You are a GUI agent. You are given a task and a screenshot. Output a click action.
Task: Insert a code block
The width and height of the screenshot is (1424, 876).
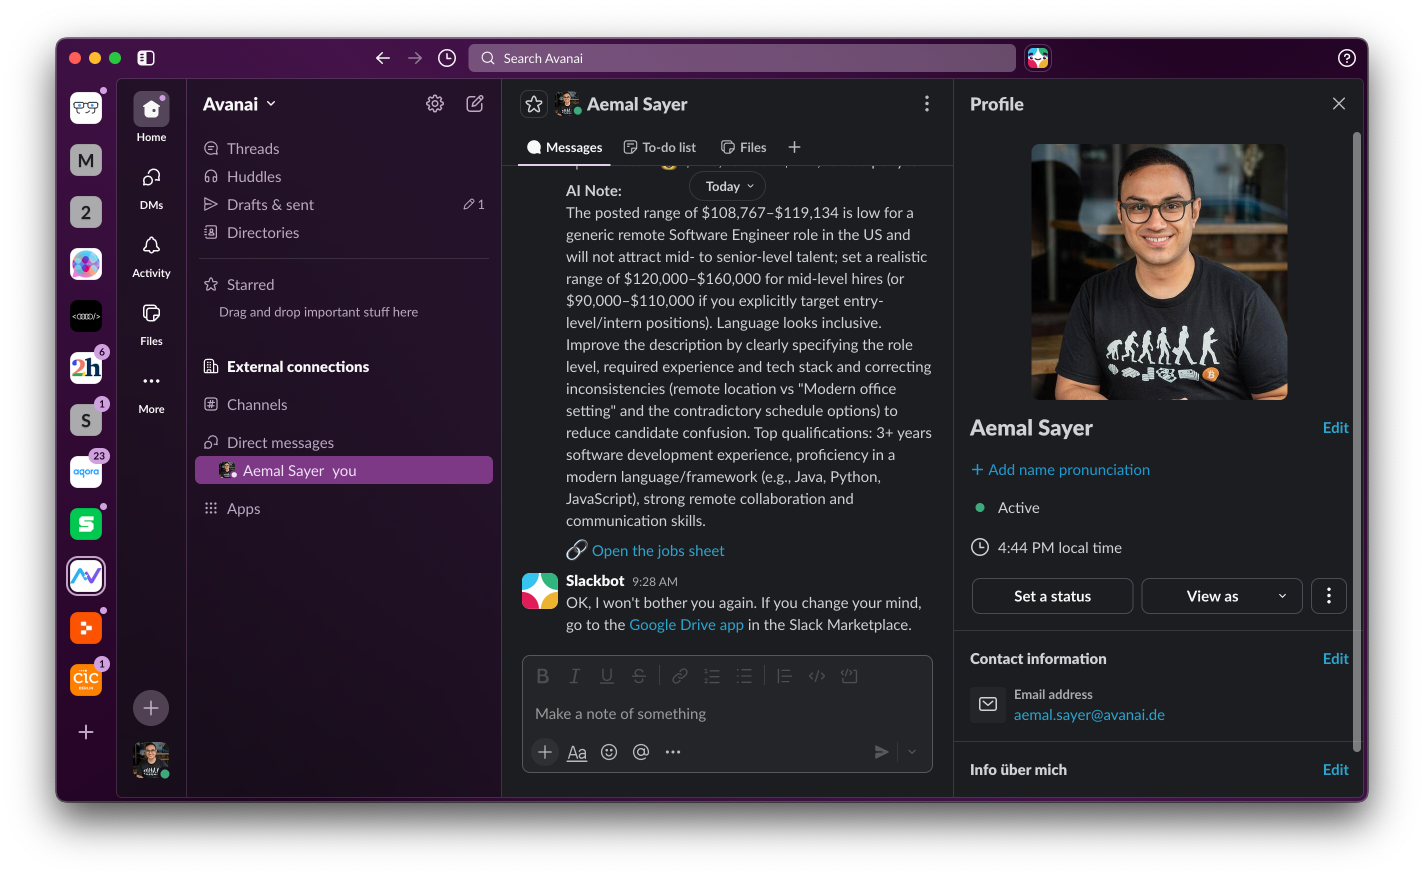pos(849,676)
